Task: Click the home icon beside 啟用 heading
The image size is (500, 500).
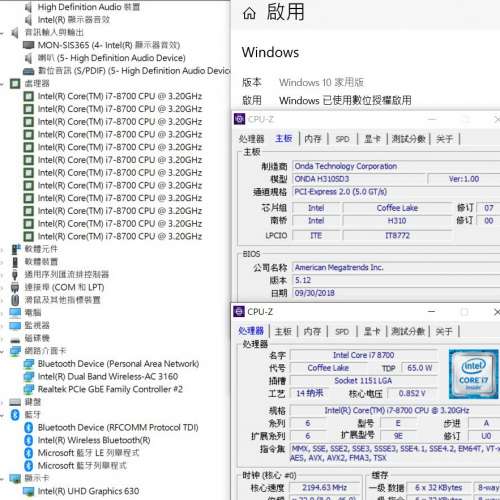Action: [249, 14]
